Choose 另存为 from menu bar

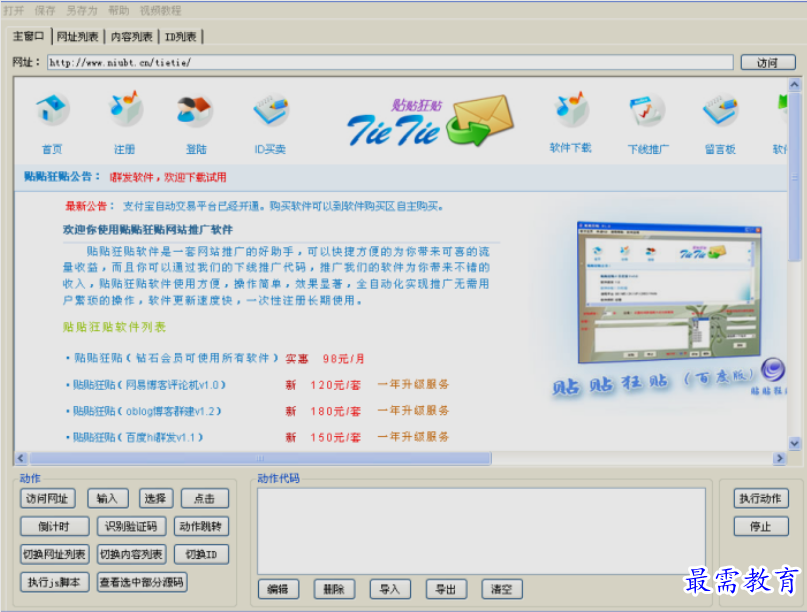pos(81,10)
